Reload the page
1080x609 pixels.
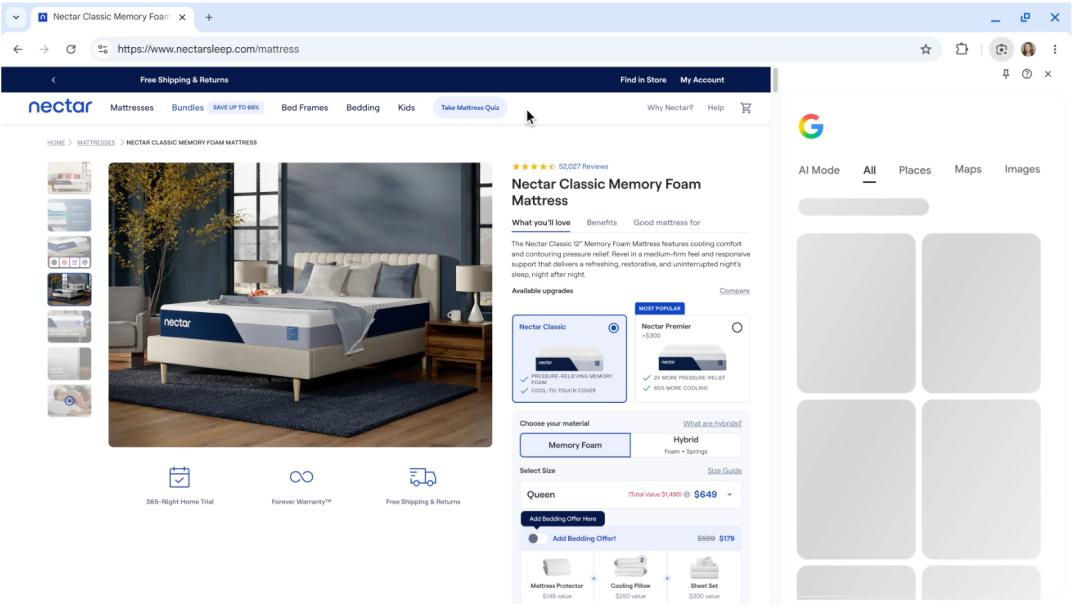coord(71,49)
